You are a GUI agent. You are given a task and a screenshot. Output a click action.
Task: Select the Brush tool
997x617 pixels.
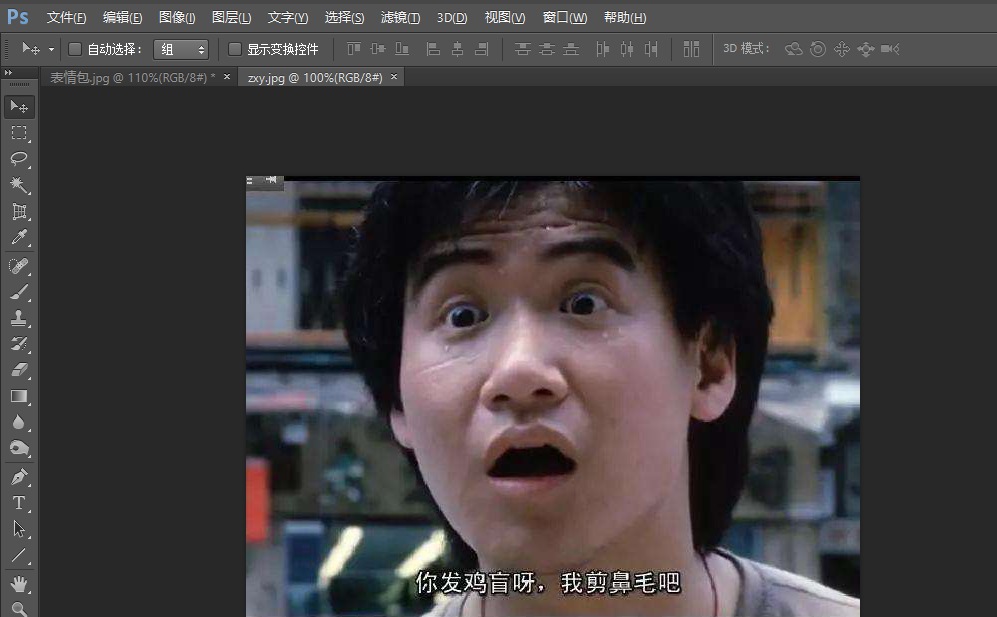point(19,291)
